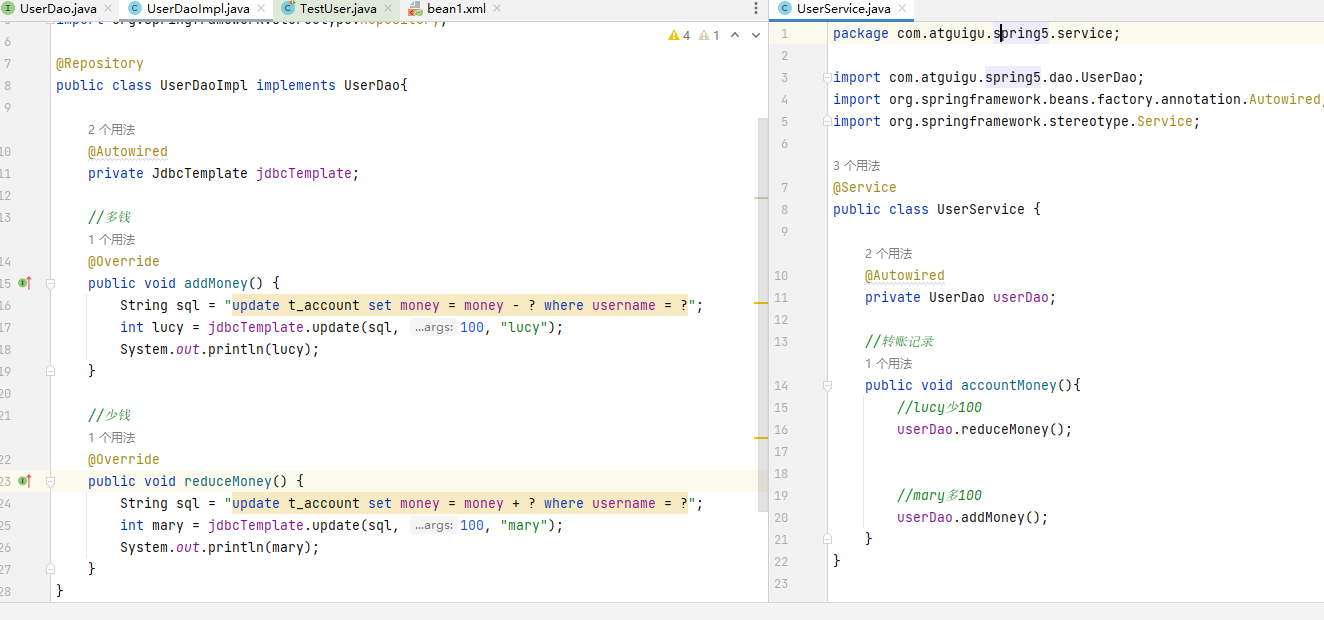The image size is (1324, 620).
Task: Click the //mary多100 comment
Action: pos(940,495)
